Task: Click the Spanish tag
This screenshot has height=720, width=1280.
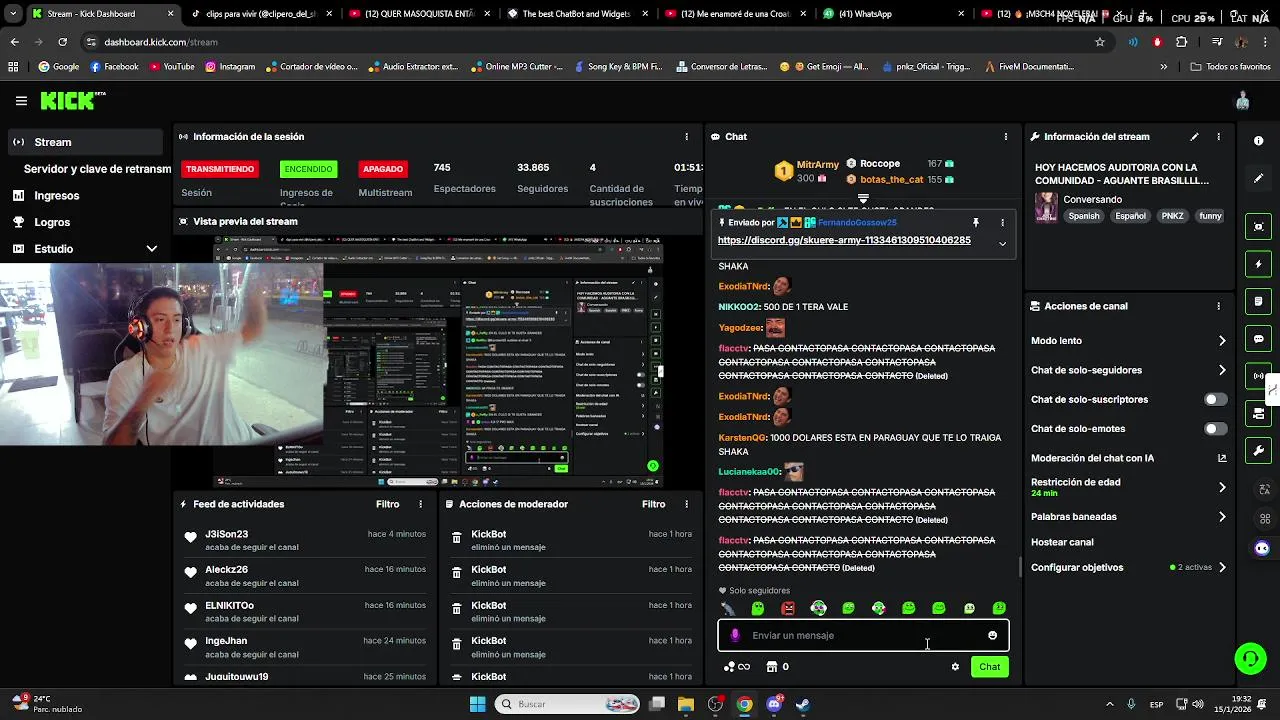Action: [x=1083, y=216]
